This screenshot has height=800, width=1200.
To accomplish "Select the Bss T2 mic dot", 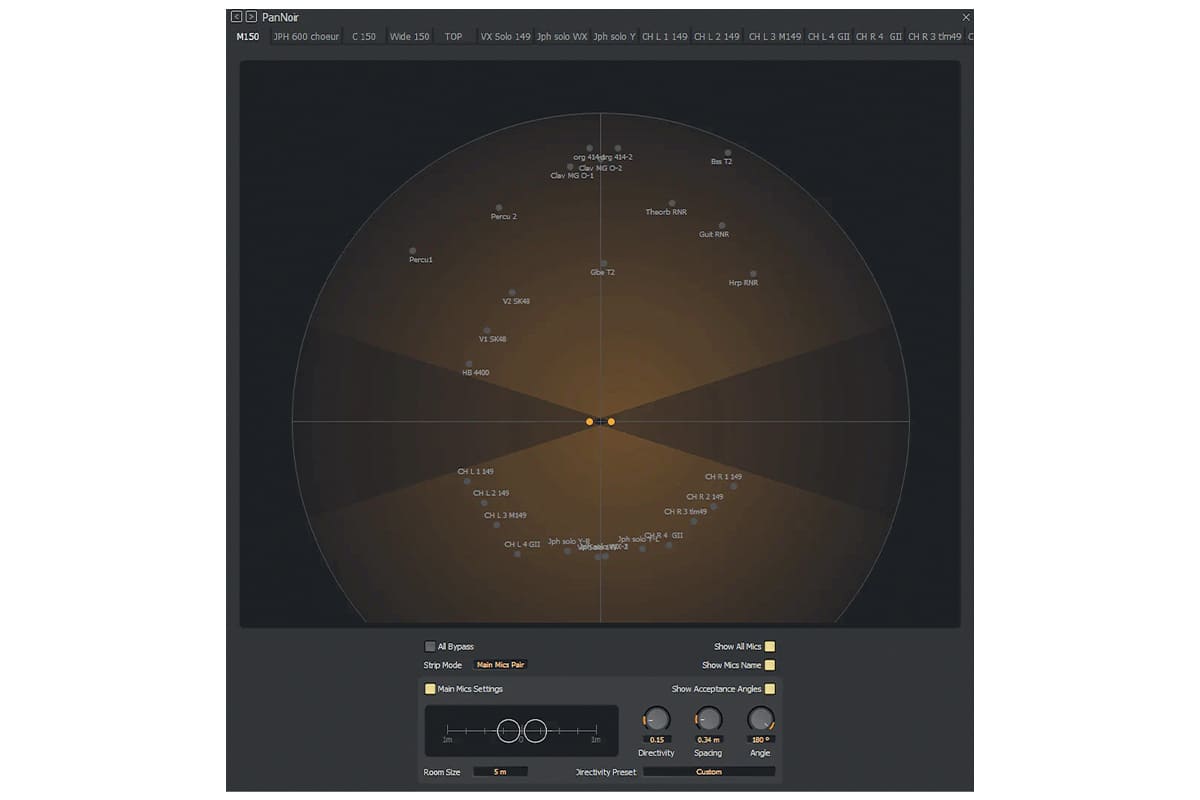I will [x=728, y=153].
